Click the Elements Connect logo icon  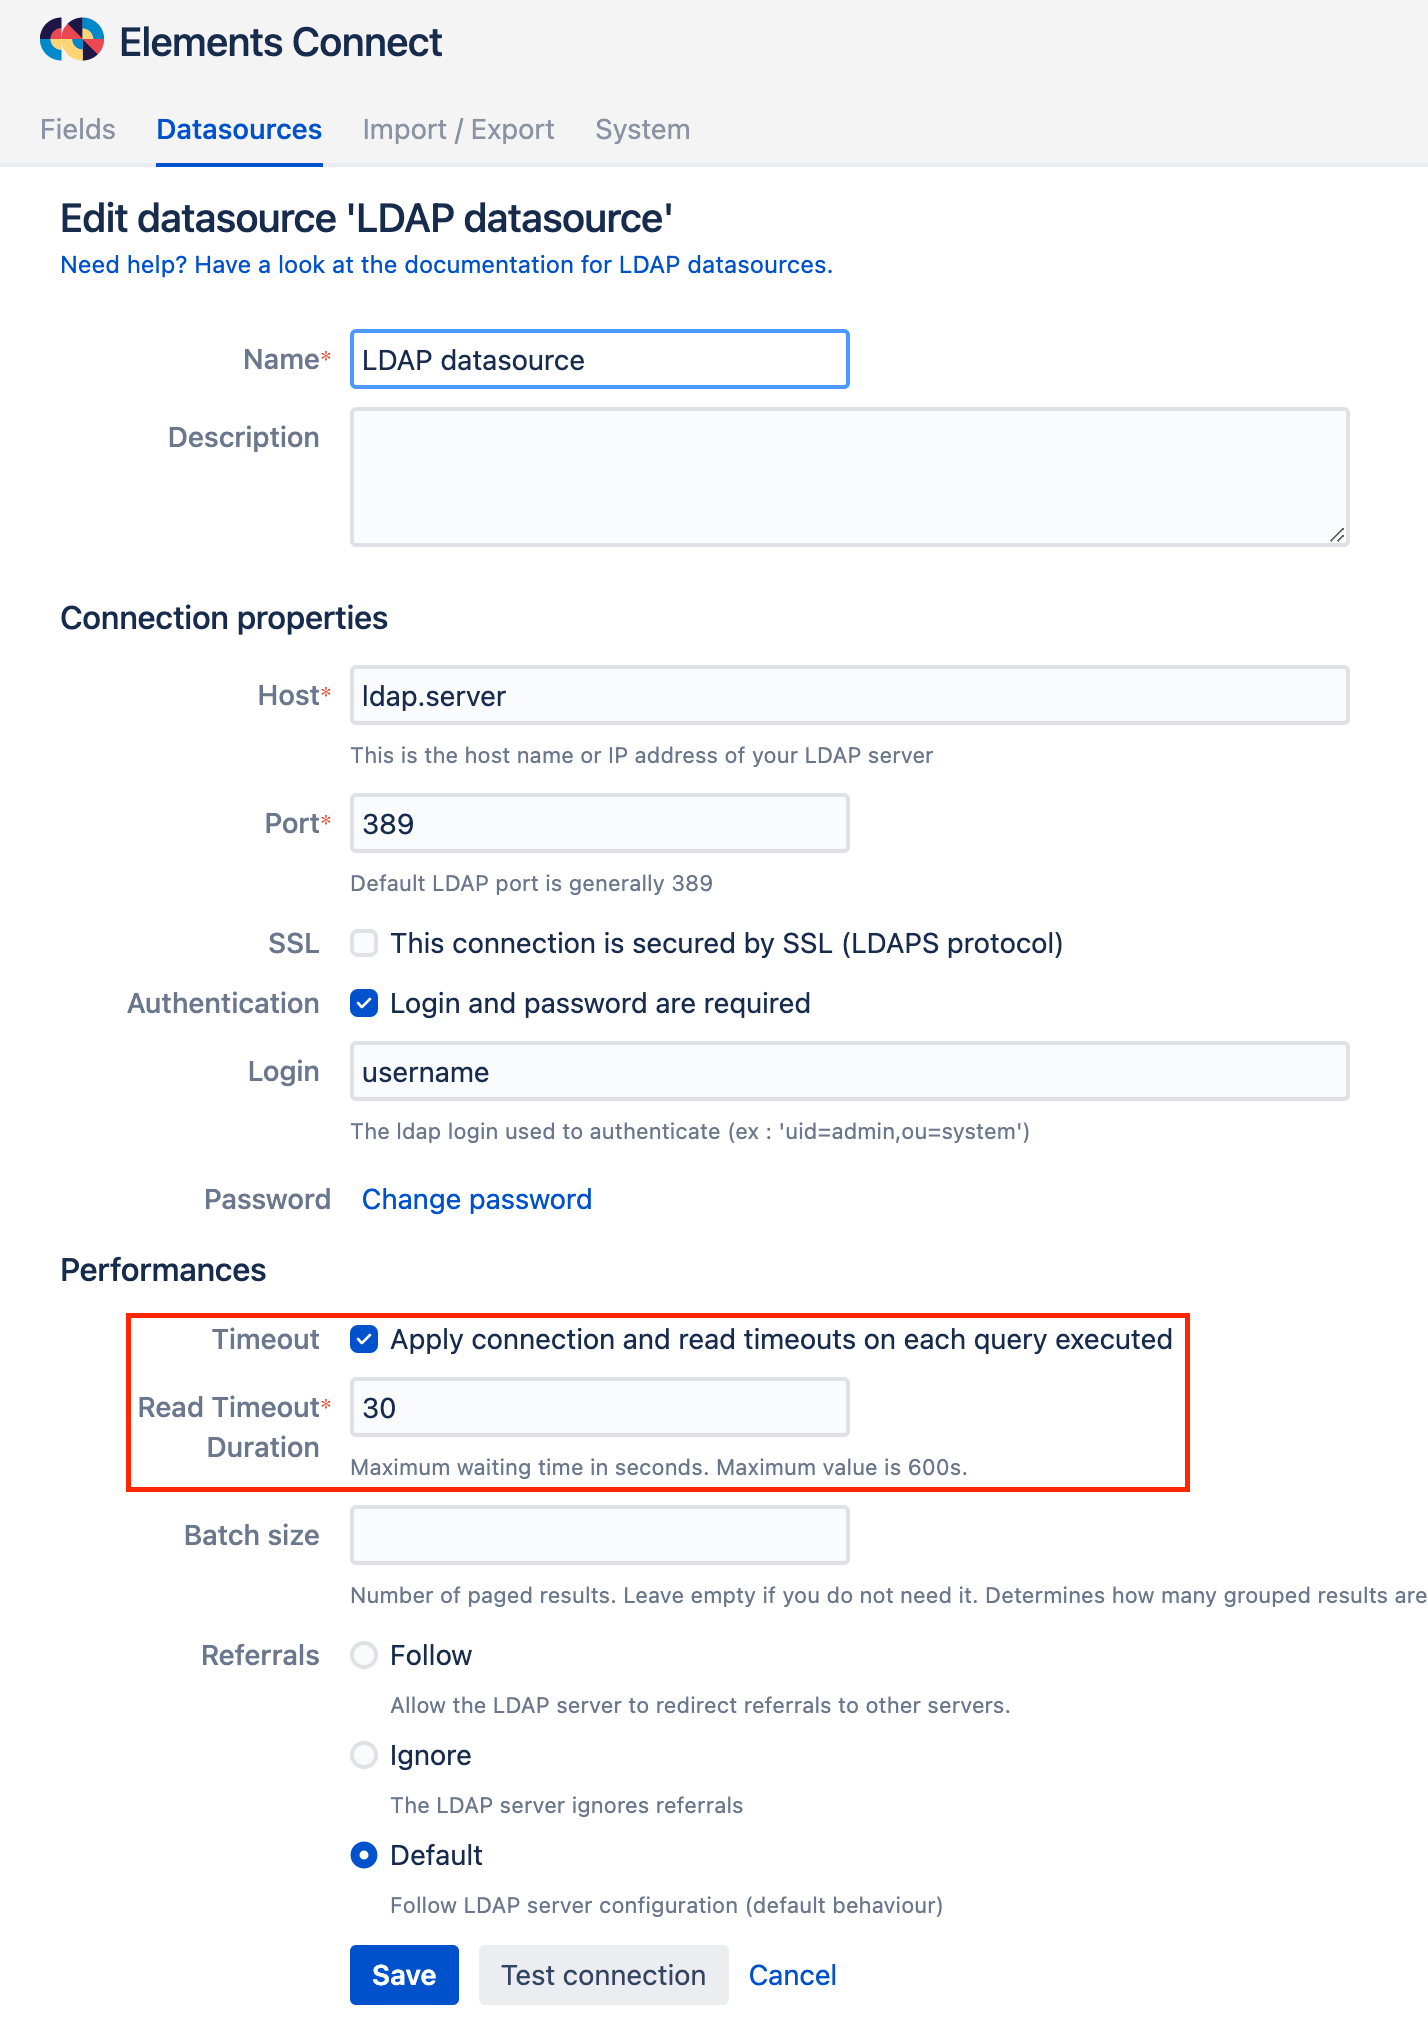click(72, 40)
